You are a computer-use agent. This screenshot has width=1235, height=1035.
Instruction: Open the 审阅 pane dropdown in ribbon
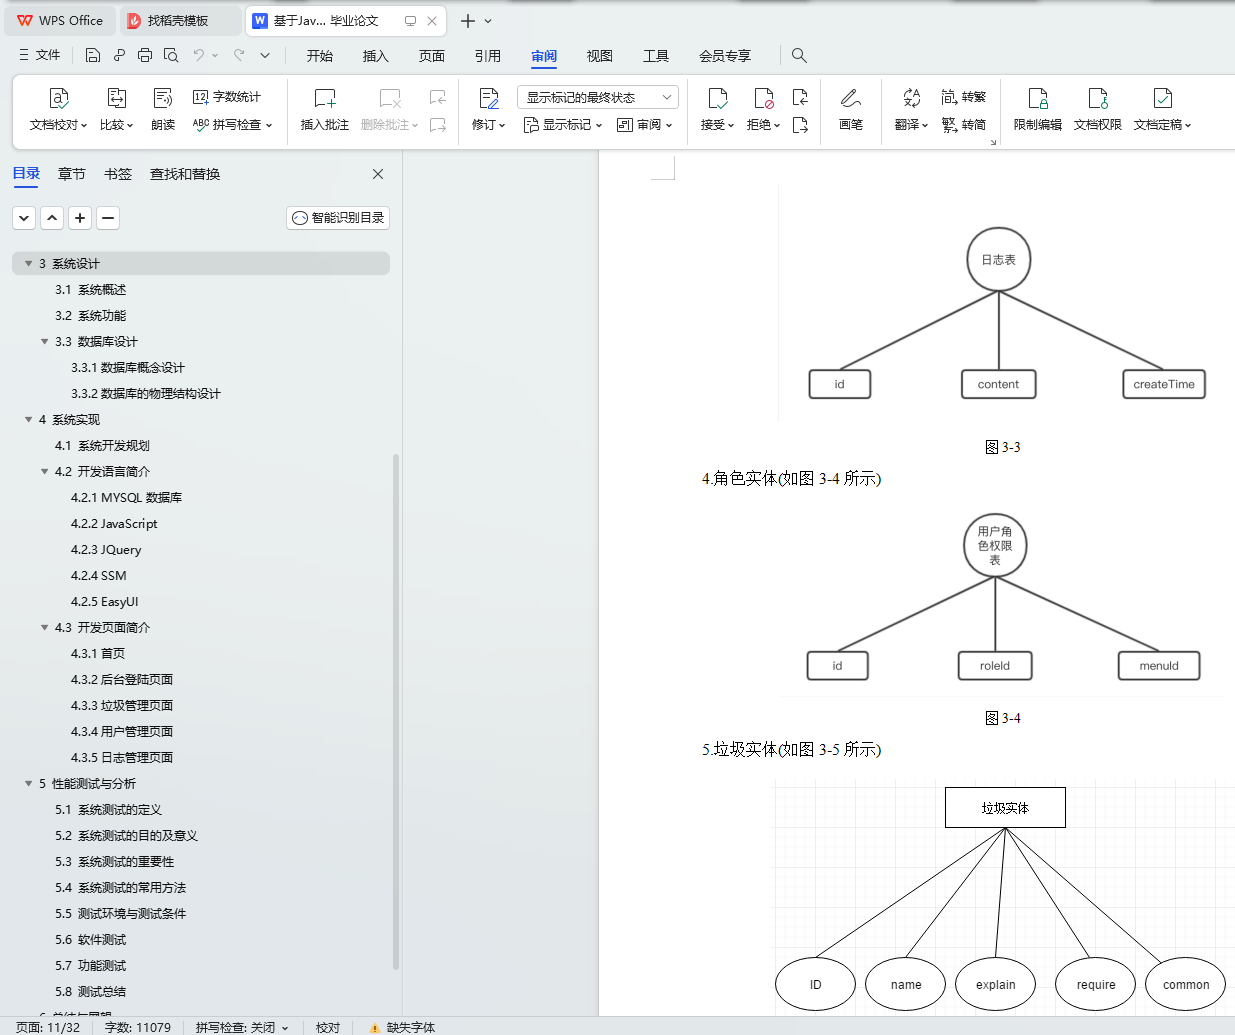[645, 125]
